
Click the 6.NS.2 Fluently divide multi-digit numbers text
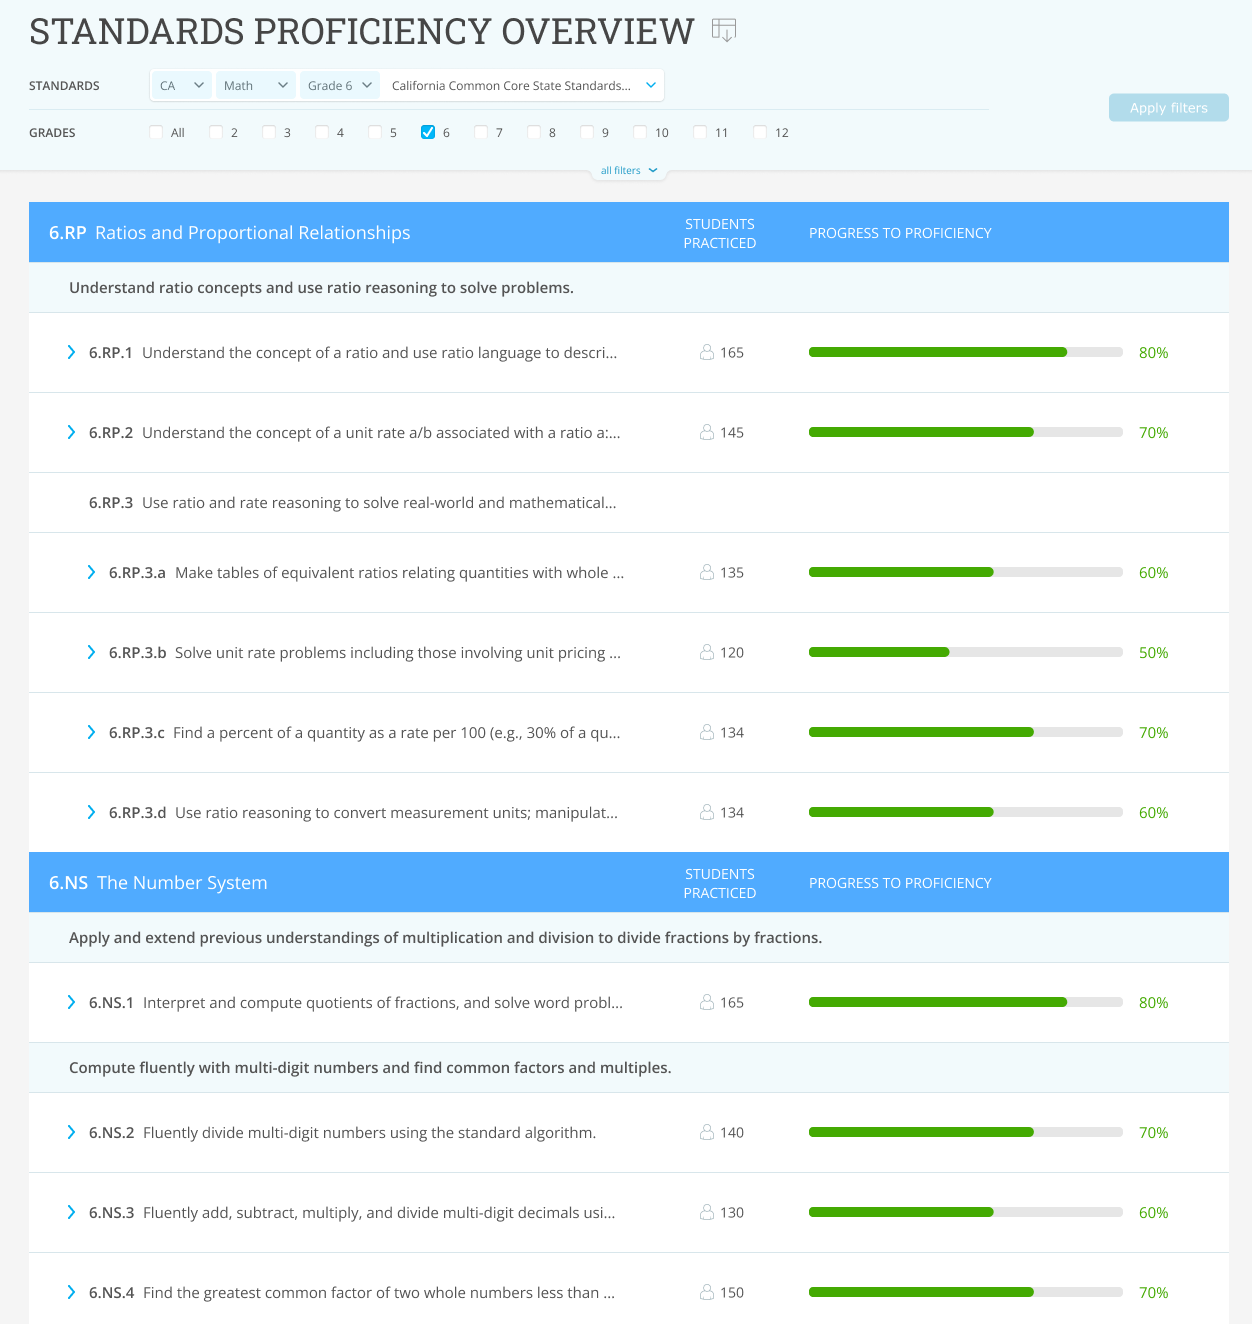[x=342, y=1132]
